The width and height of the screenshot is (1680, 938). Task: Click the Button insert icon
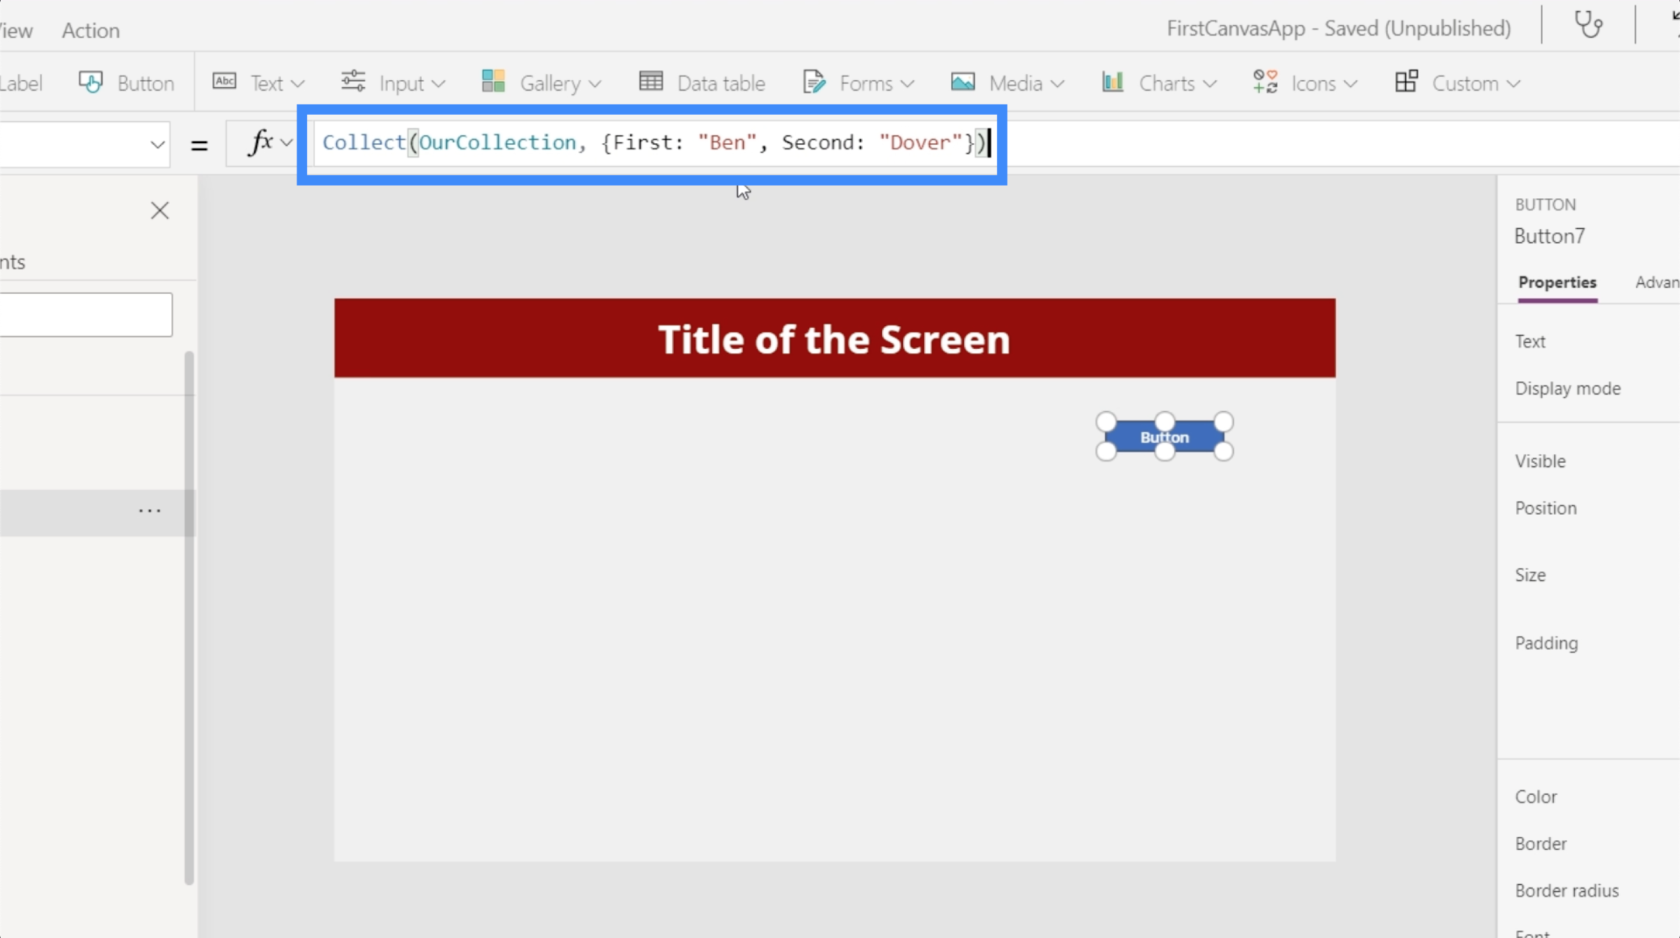click(91, 82)
